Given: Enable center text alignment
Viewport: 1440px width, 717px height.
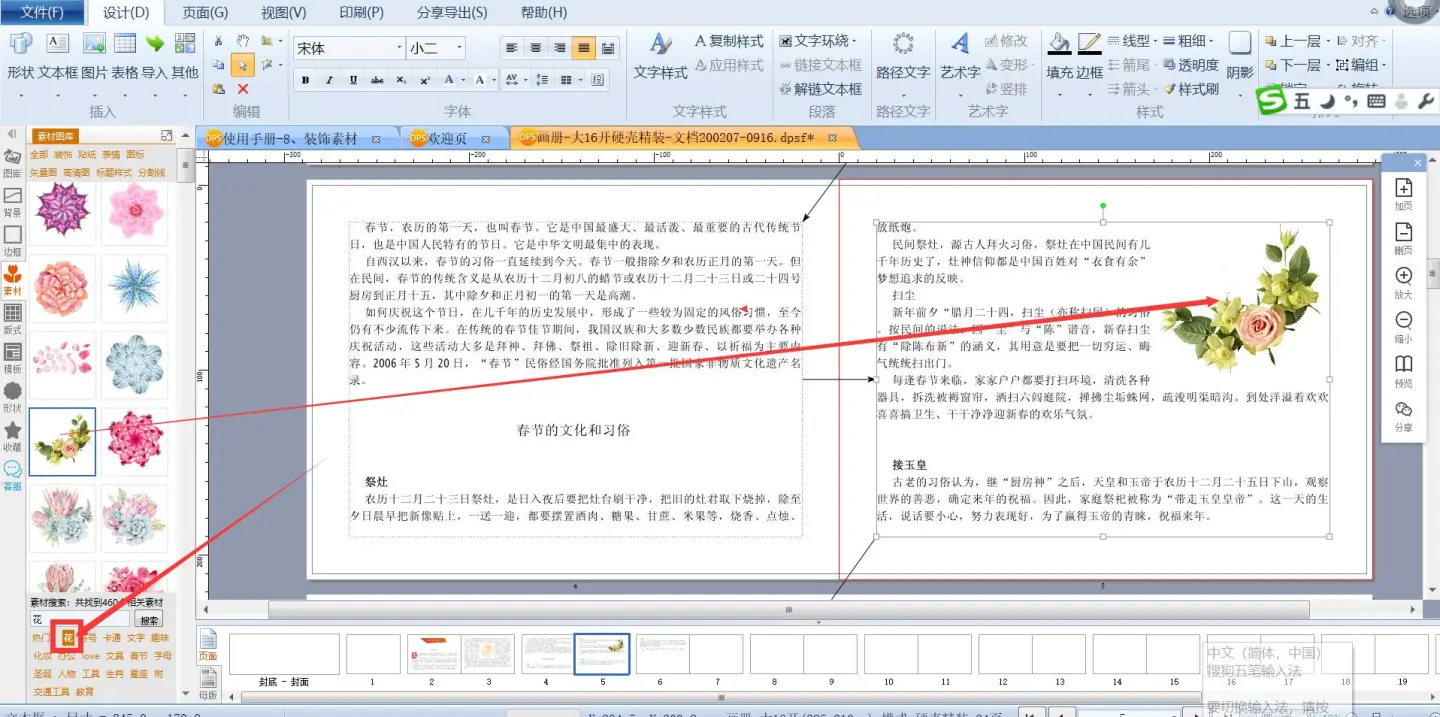Looking at the screenshot, I should click(x=536, y=48).
